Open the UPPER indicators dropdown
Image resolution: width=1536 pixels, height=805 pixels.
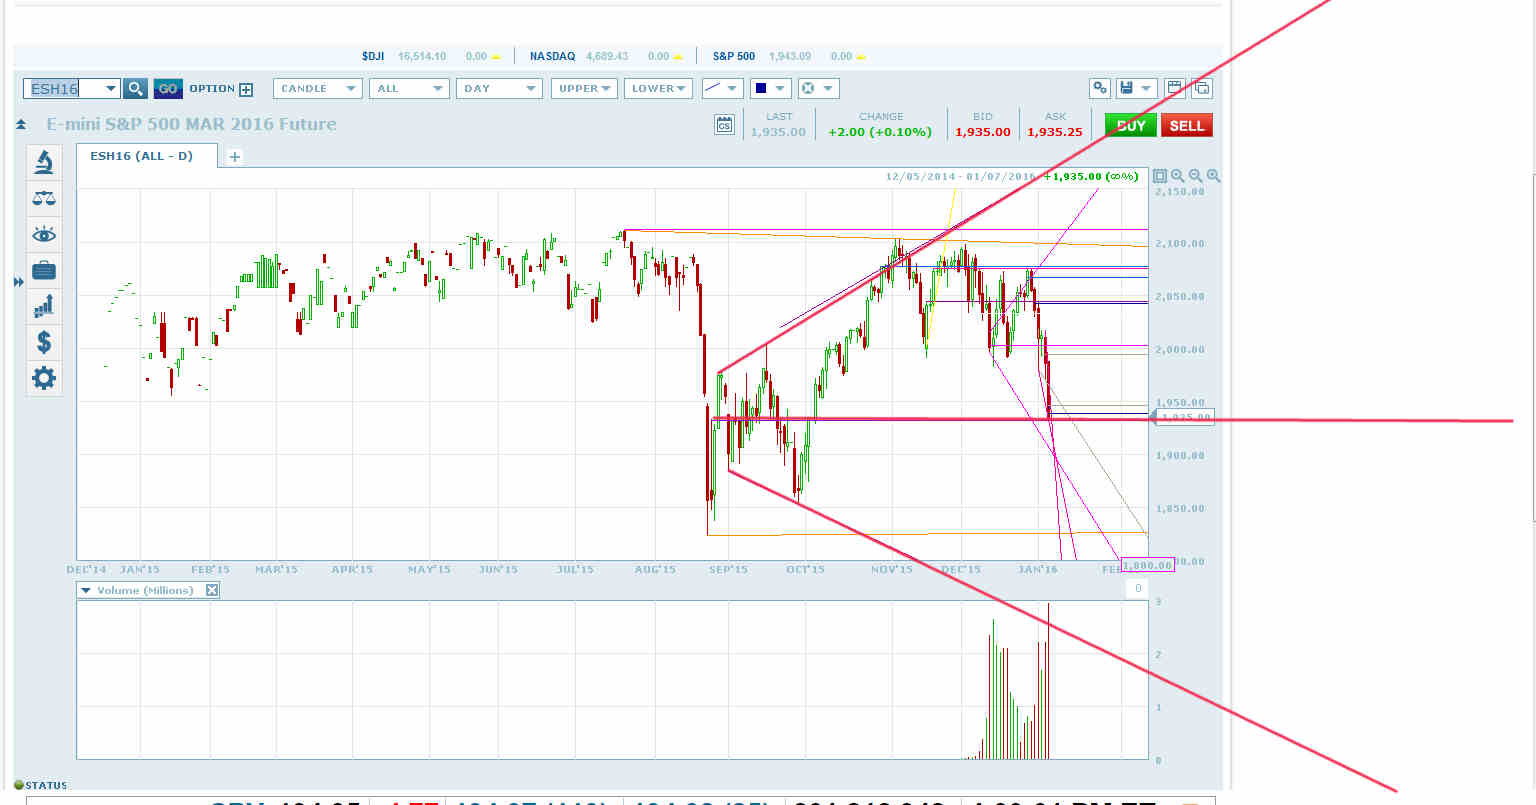tap(584, 88)
